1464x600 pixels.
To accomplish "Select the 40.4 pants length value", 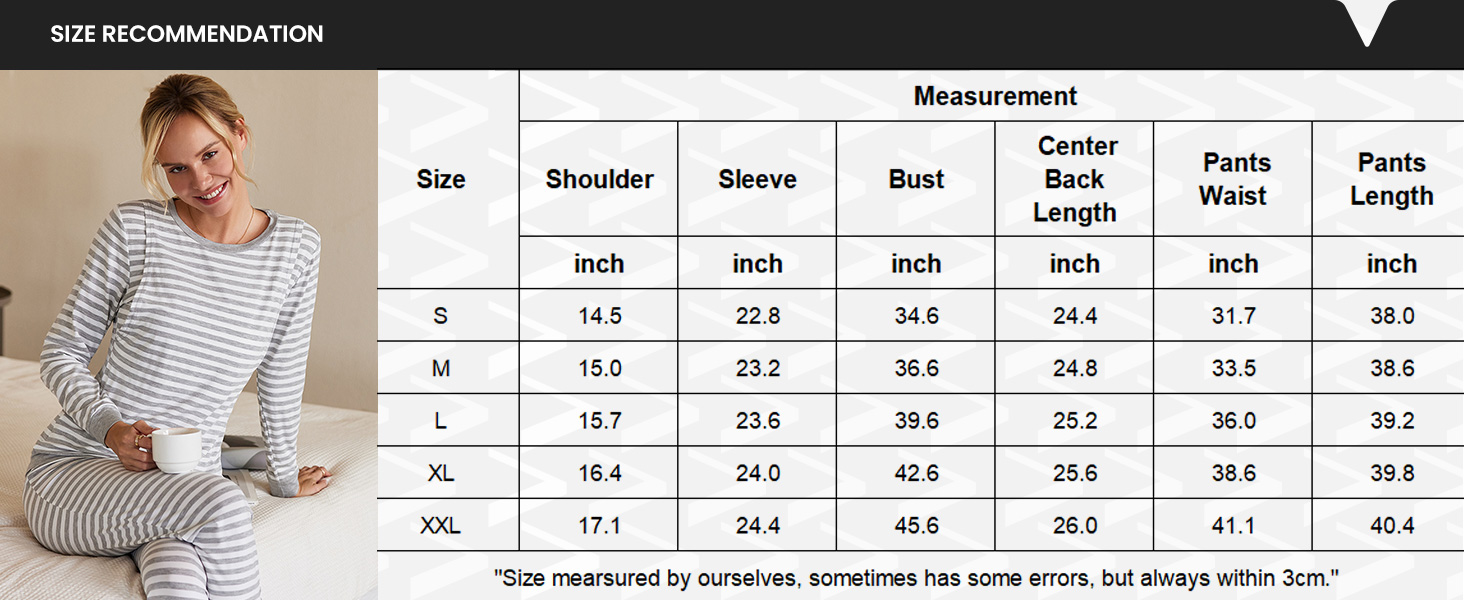I will (1391, 526).
